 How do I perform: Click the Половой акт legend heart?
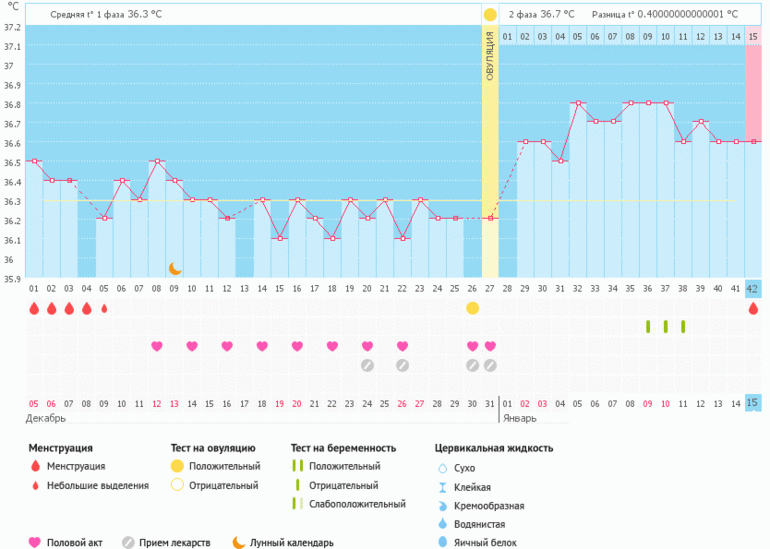coord(35,542)
